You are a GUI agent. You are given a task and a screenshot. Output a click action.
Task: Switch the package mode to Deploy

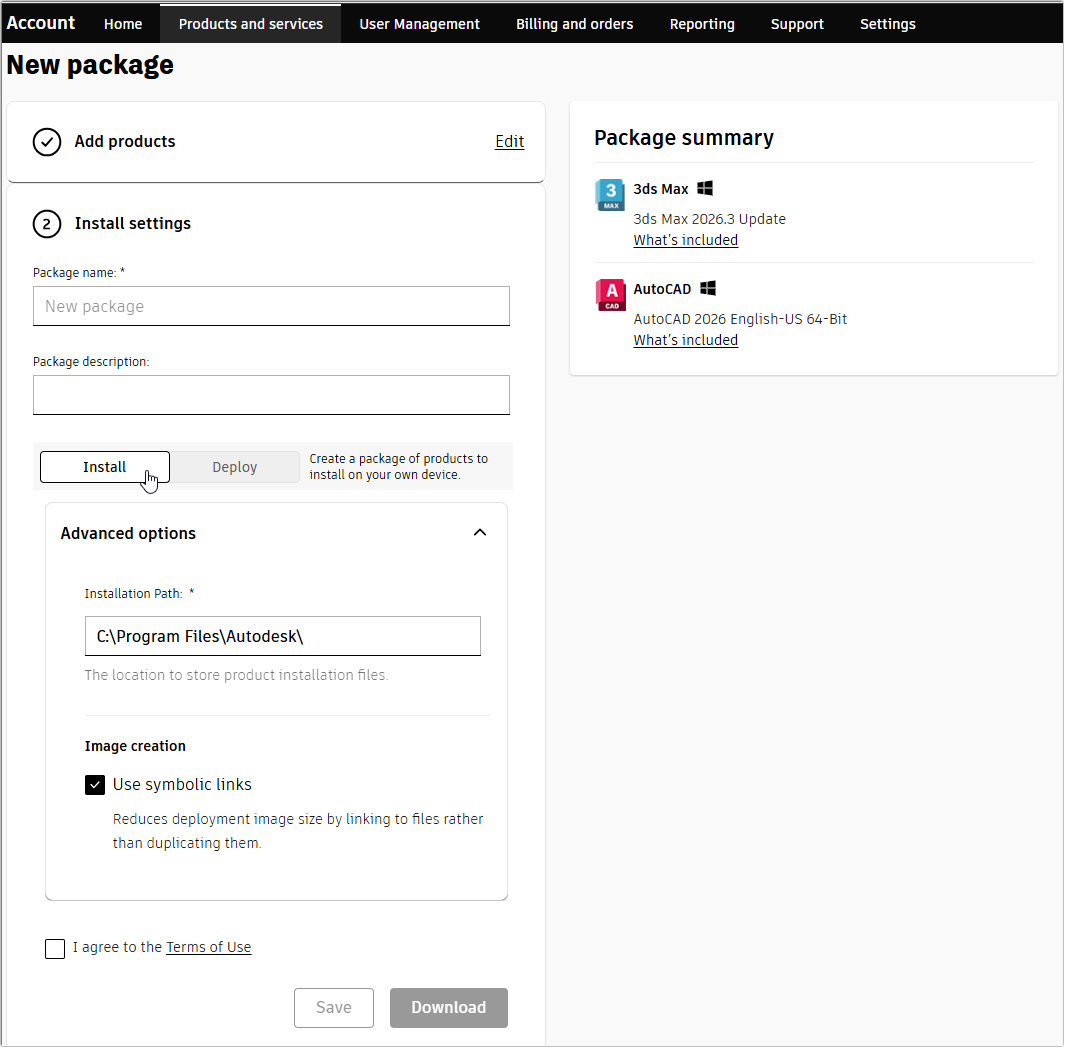coord(235,466)
